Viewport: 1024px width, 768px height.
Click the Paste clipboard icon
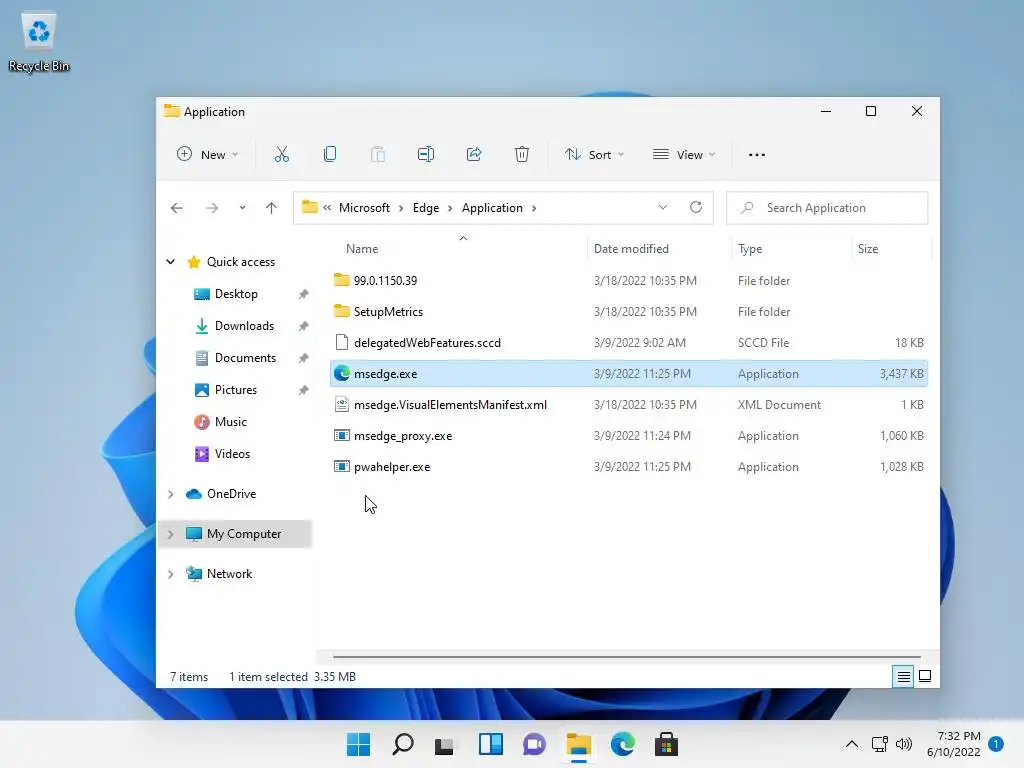[x=377, y=155]
